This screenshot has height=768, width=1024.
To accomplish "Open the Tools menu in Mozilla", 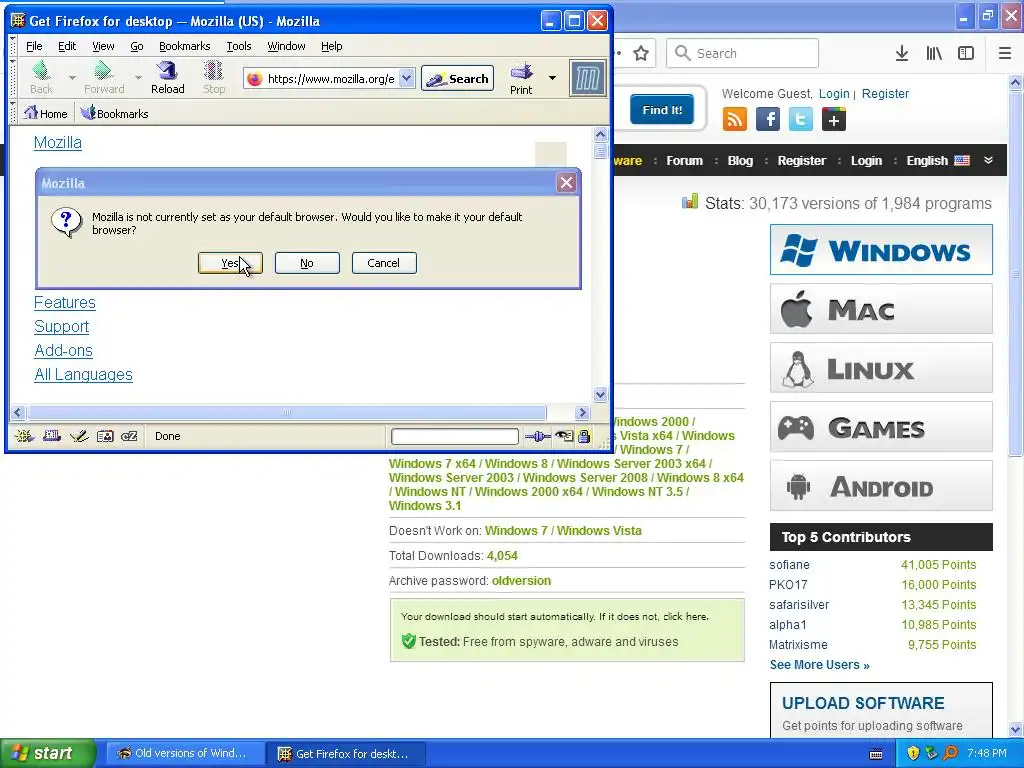I will (x=239, y=46).
